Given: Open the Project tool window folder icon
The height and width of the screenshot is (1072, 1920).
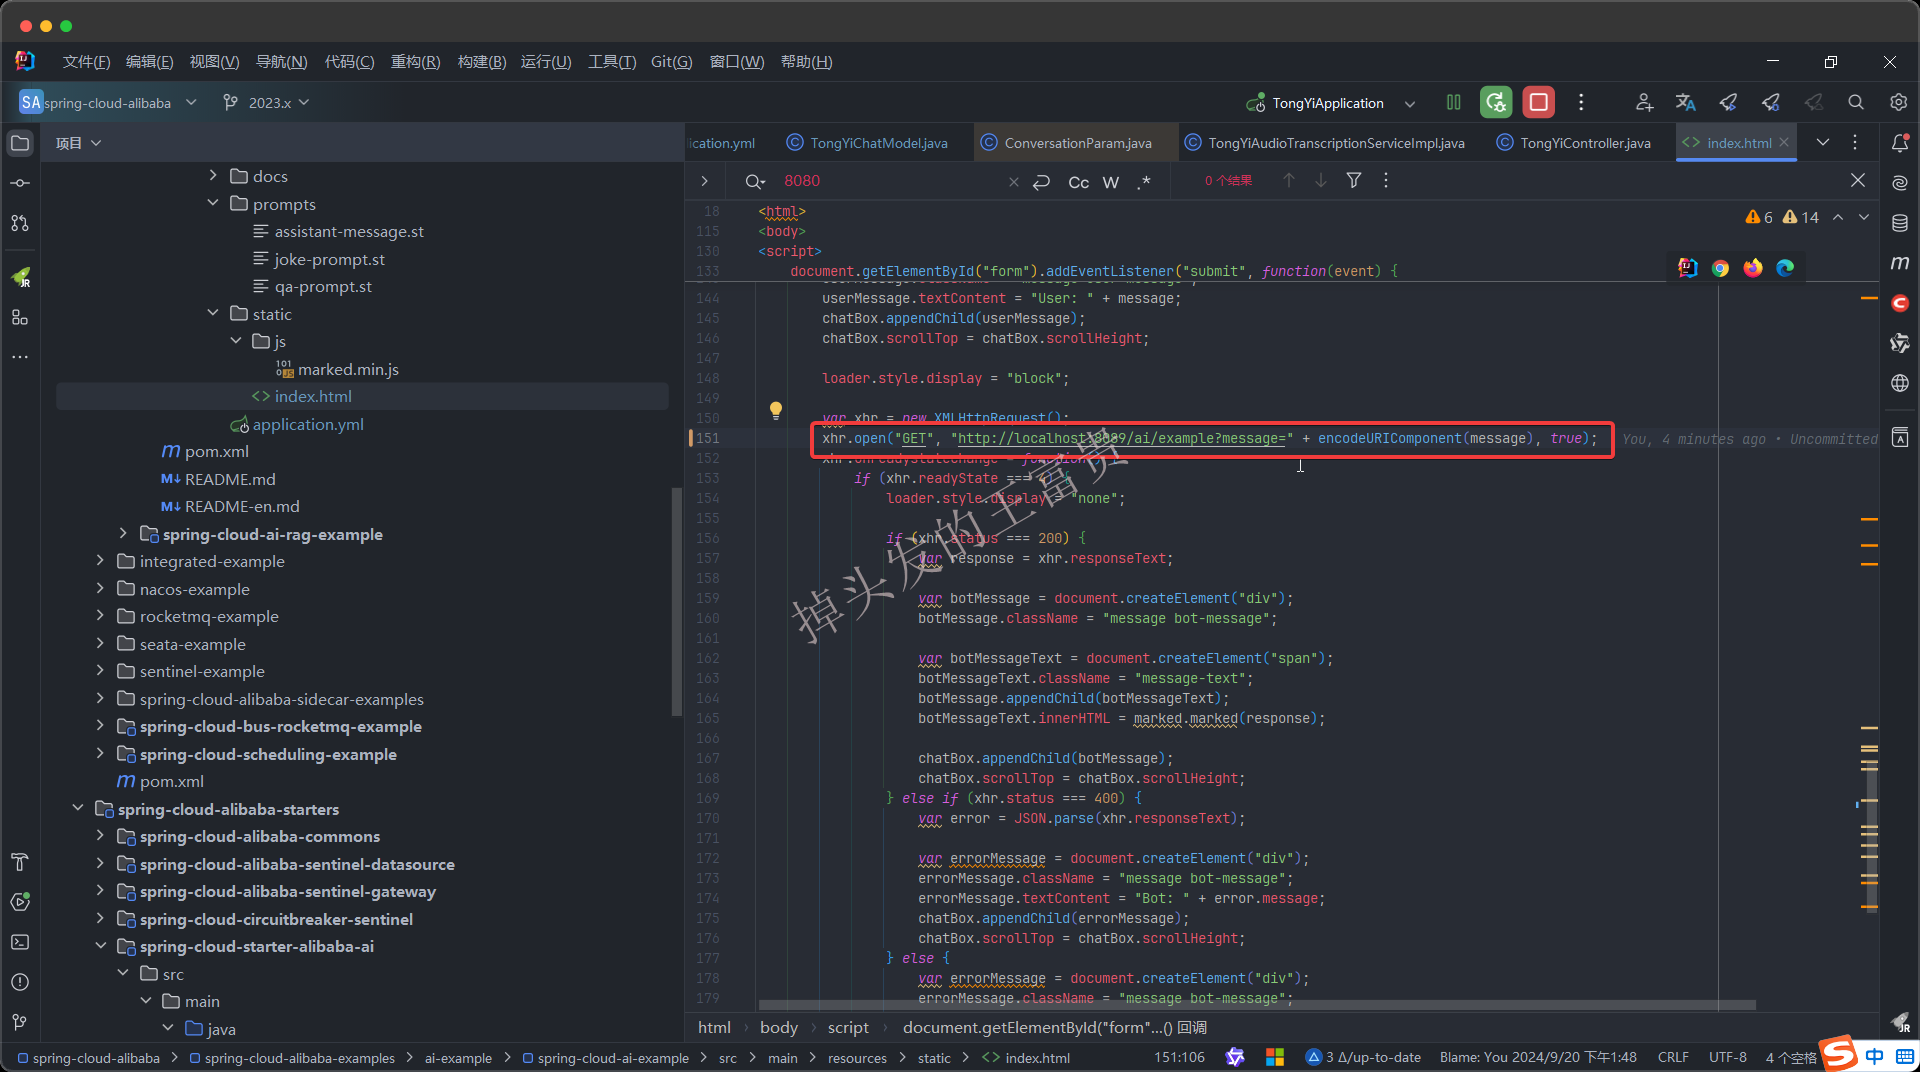Looking at the screenshot, I should click(x=20, y=143).
